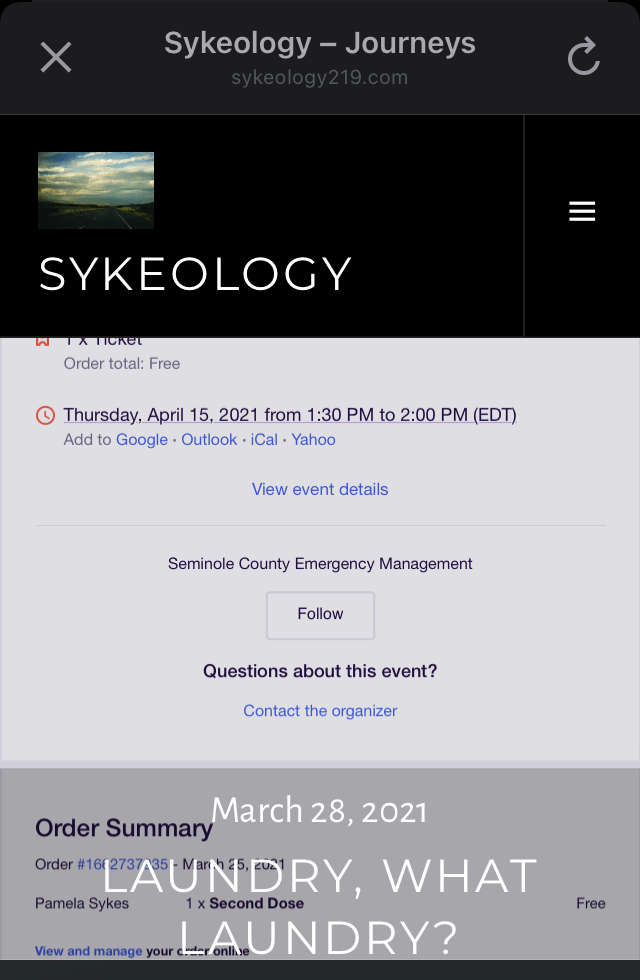
Task: Open the Laundry, What Laundry? post title
Action: pyautogui.click(x=320, y=906)
